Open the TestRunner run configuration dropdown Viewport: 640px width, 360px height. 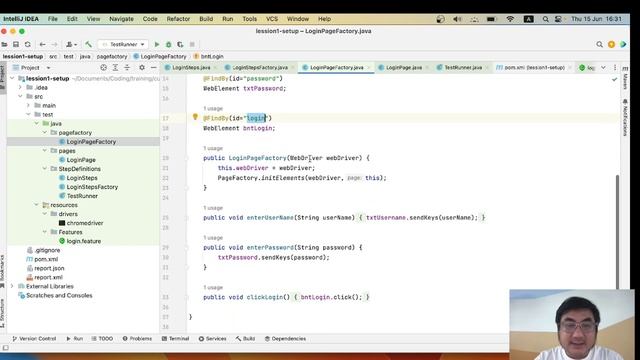pyautogui.click(x=122, y=44)
